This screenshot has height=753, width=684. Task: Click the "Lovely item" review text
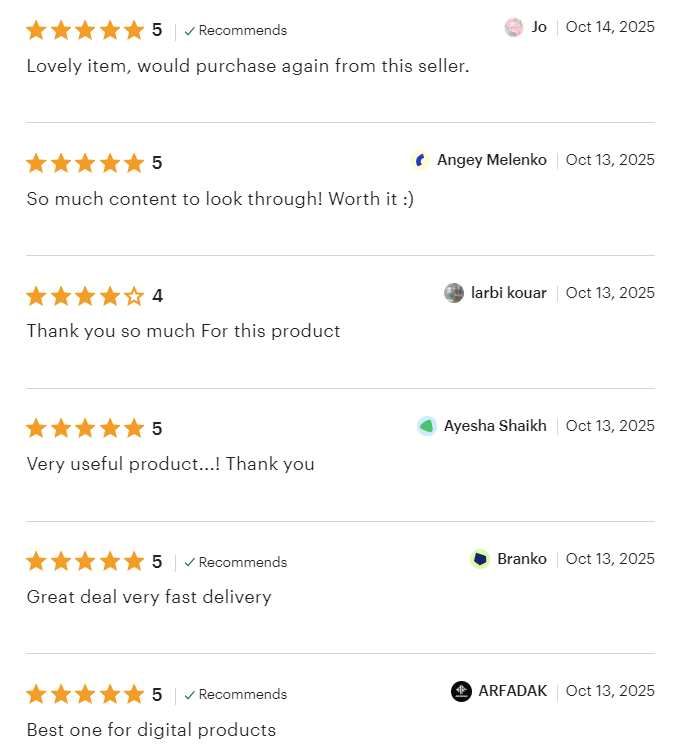click(247, 66)
